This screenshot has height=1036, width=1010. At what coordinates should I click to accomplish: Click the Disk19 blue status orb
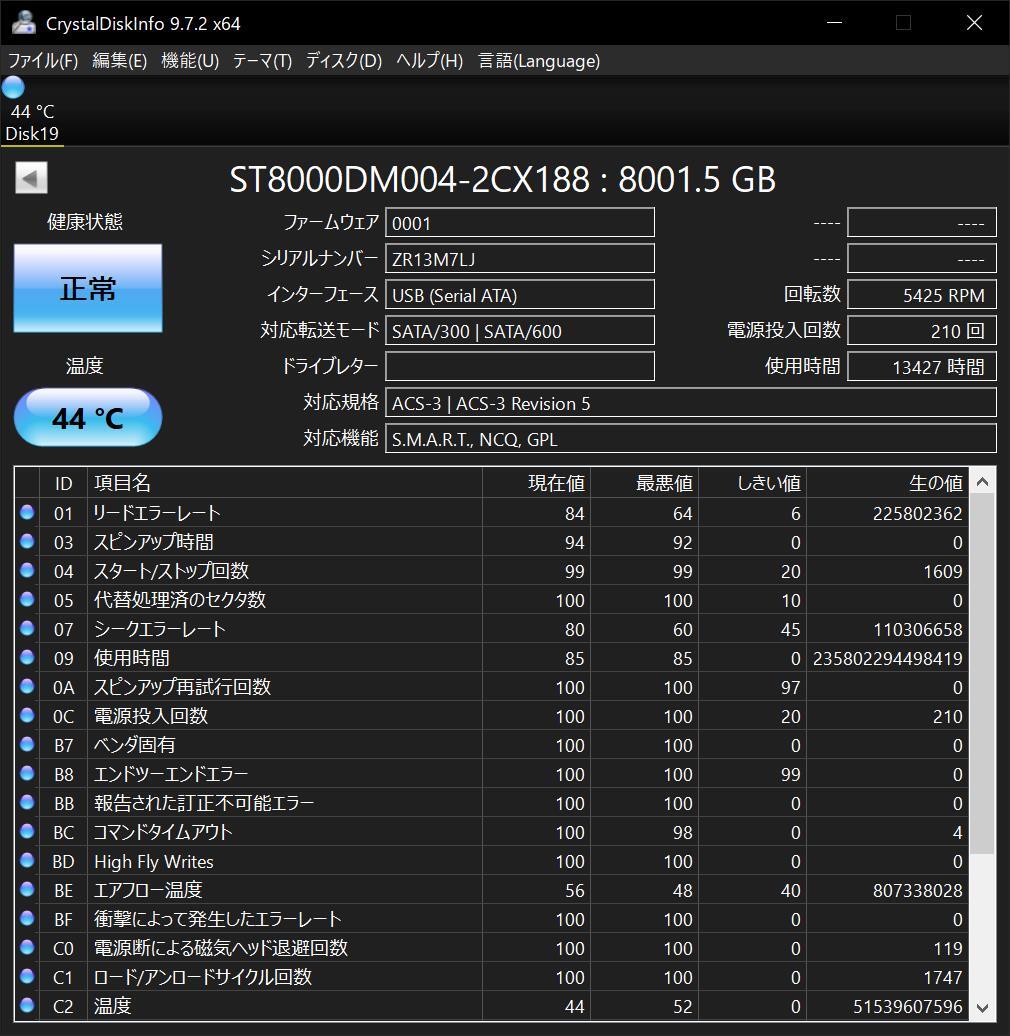coord(13,88)
